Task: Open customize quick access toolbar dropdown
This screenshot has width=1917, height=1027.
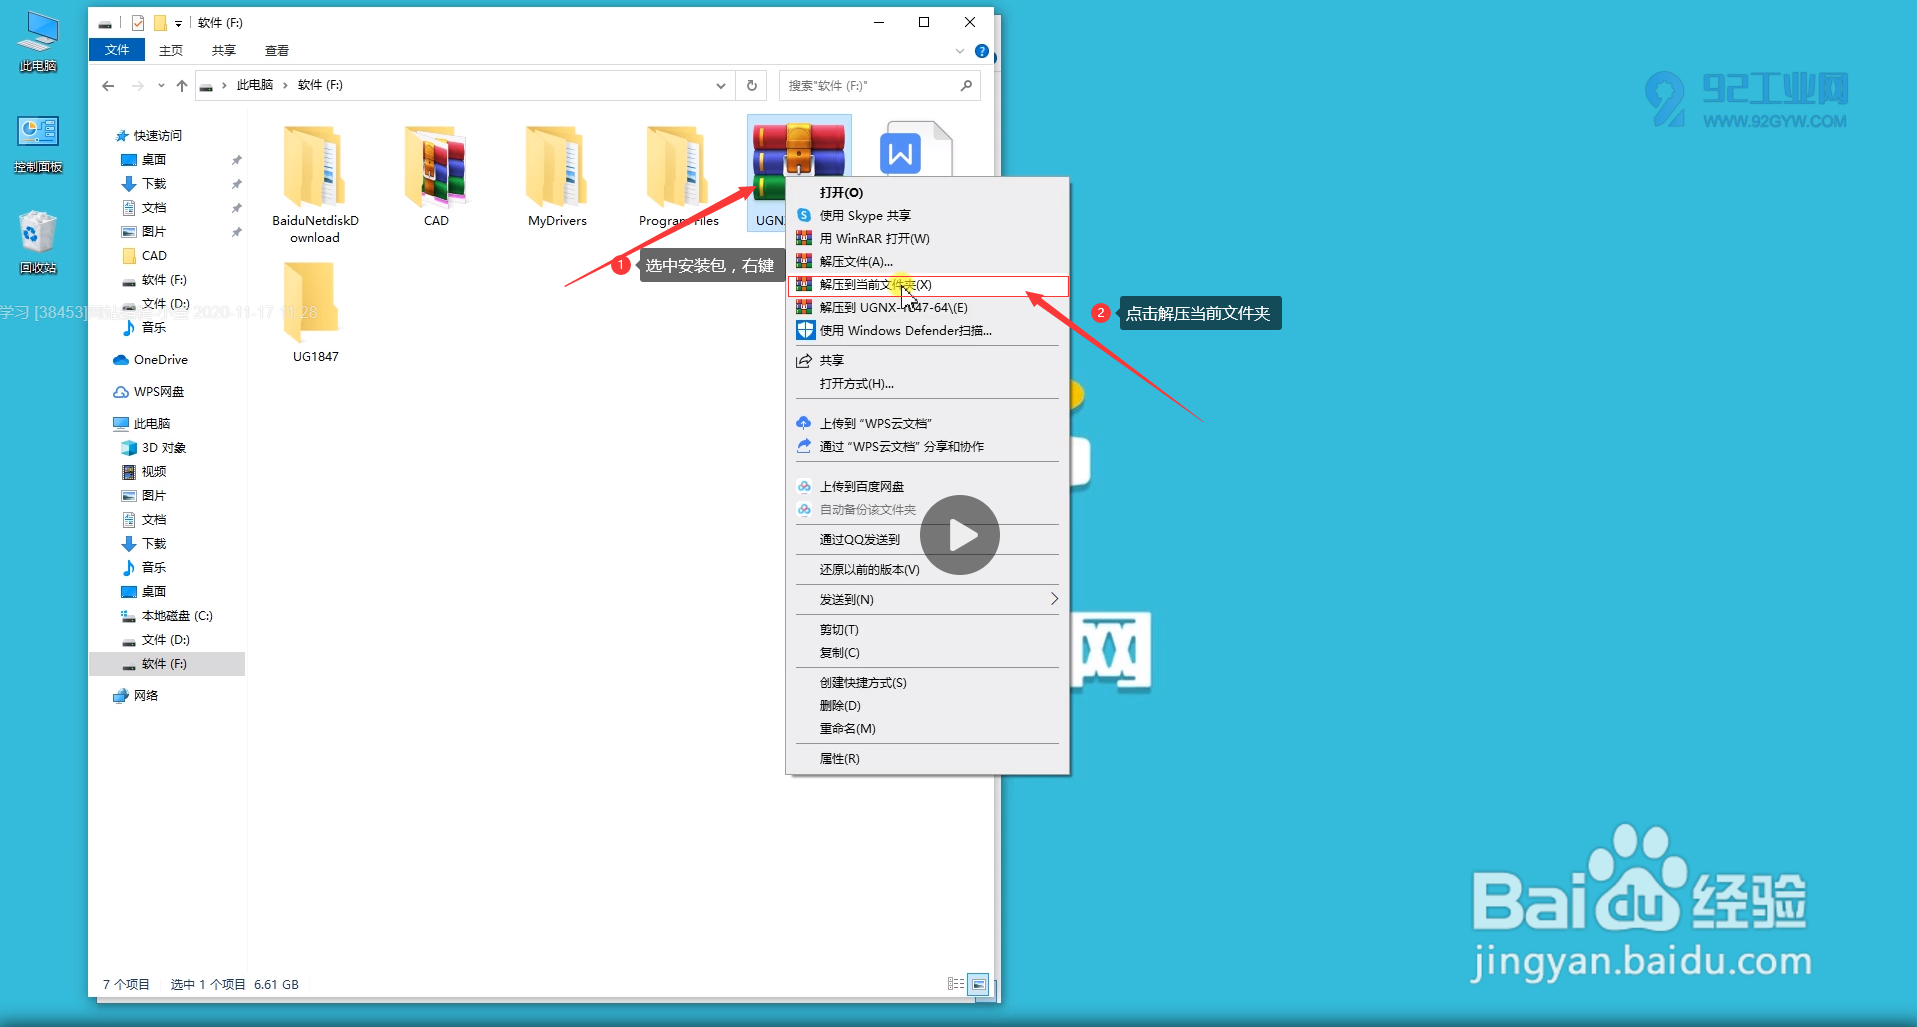Action: (178, 23)
